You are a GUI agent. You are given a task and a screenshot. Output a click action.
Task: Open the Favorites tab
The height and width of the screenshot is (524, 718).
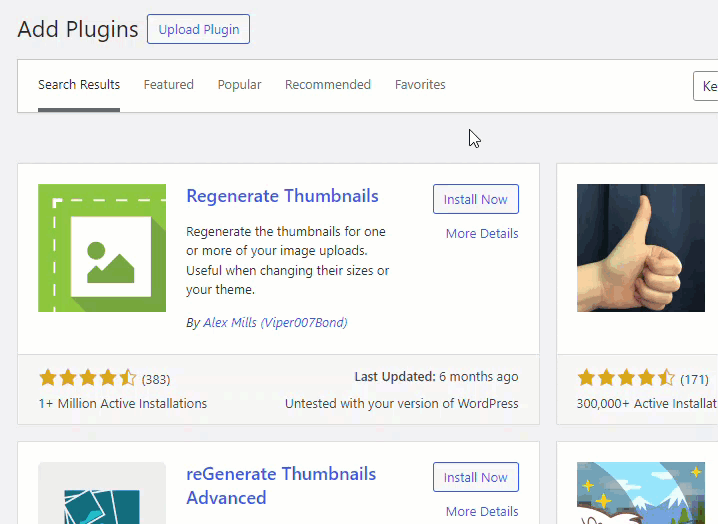(420, 85)
